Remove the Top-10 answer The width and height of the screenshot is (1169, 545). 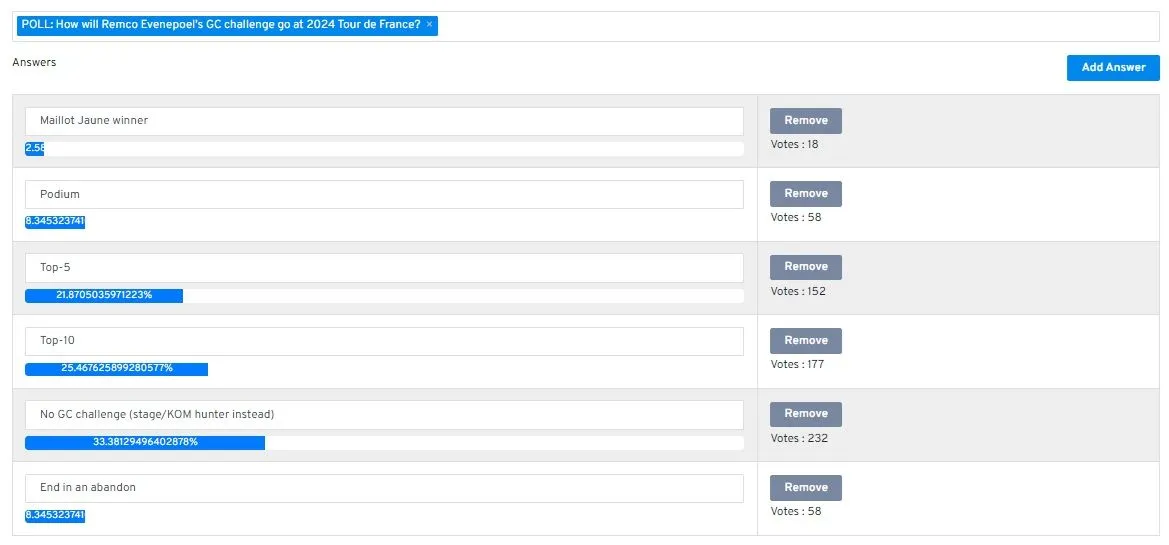(806, 341)
